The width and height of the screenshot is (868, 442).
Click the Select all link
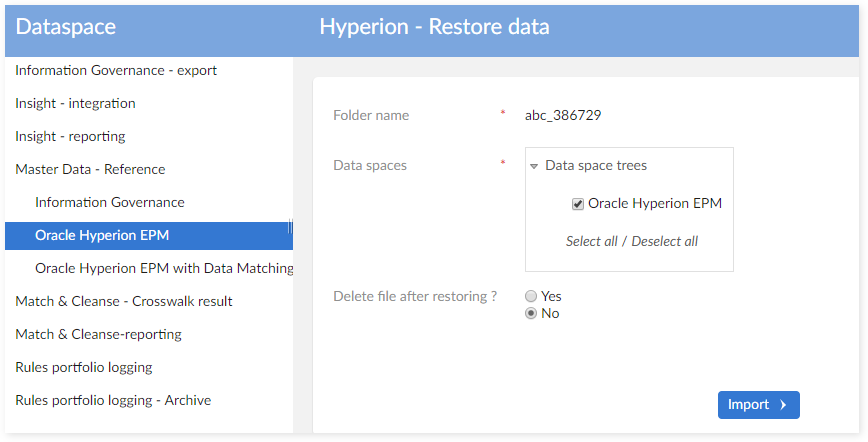pyautogui.click(x=591, y=241)
